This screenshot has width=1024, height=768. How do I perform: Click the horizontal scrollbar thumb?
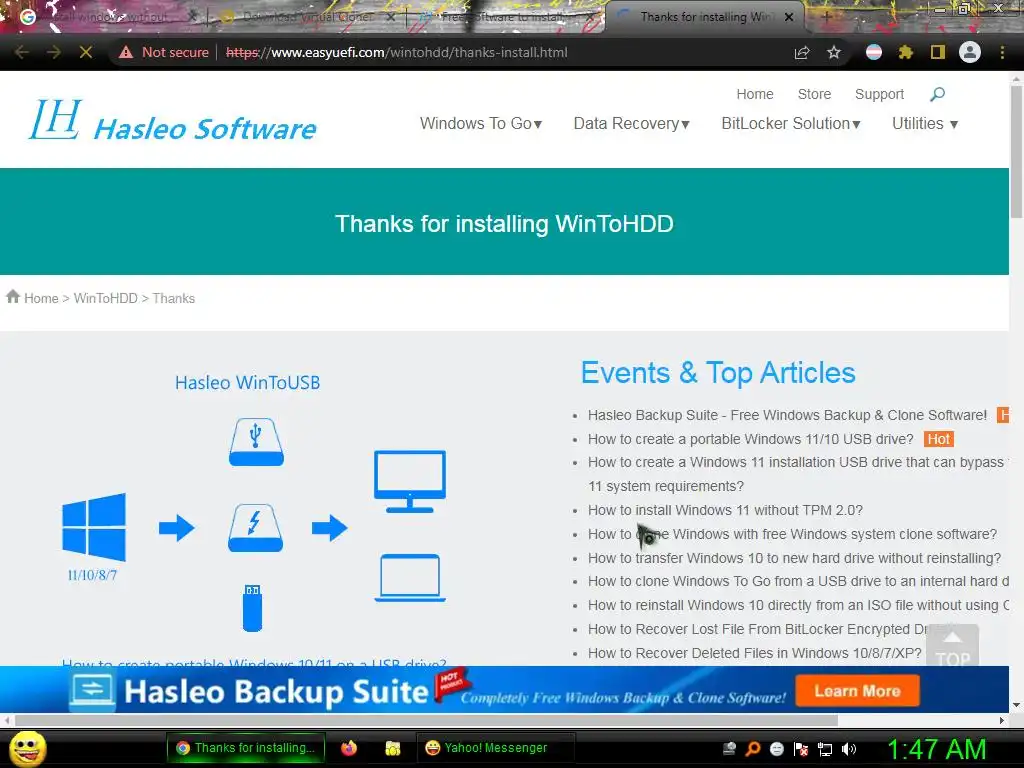pos(426,720)
